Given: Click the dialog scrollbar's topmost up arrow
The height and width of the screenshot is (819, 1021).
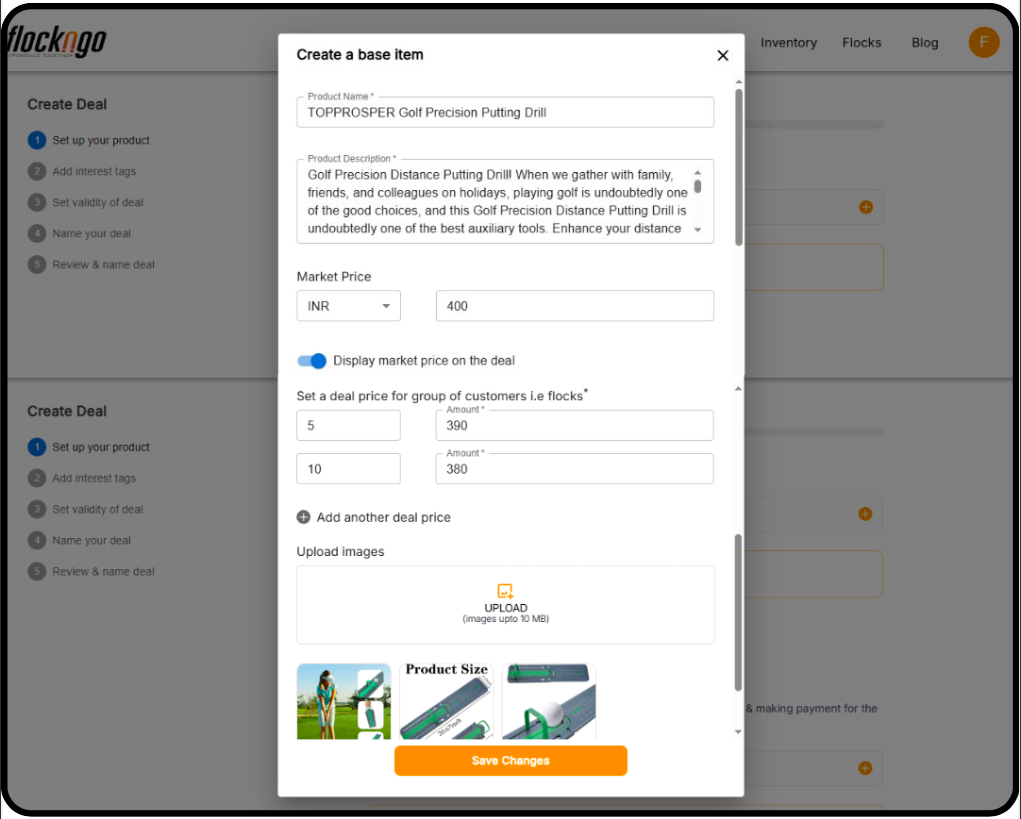Looking at the screenshot, I should click(738, 82).
